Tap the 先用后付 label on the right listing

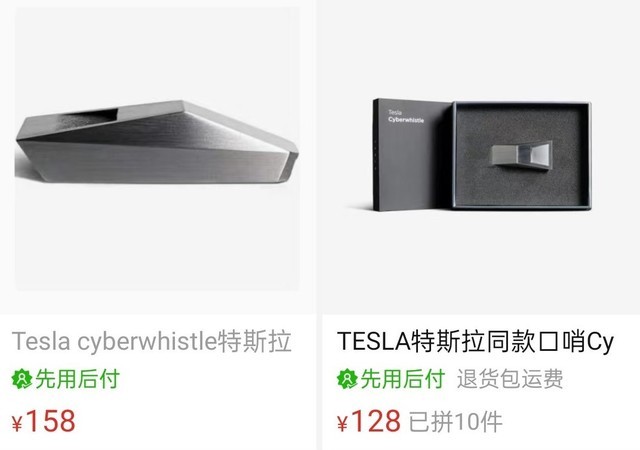tap(403, 379)
